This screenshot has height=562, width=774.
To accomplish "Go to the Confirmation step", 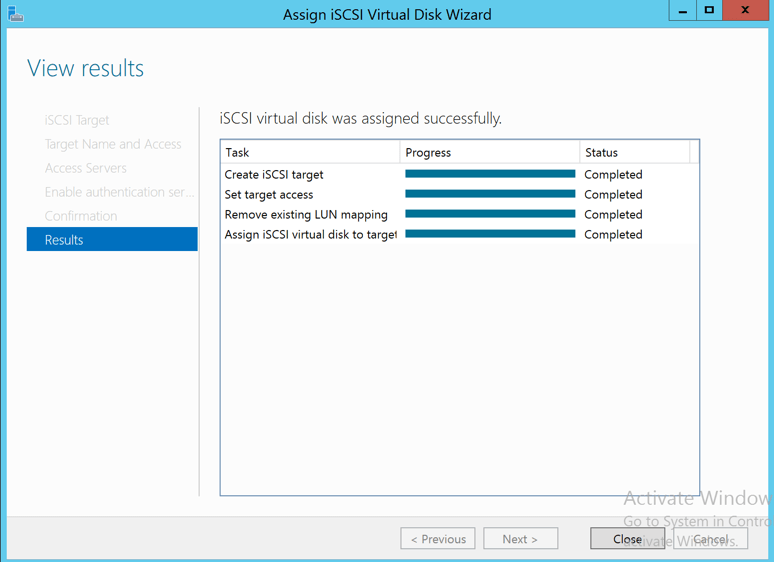I will click(81, 216).
